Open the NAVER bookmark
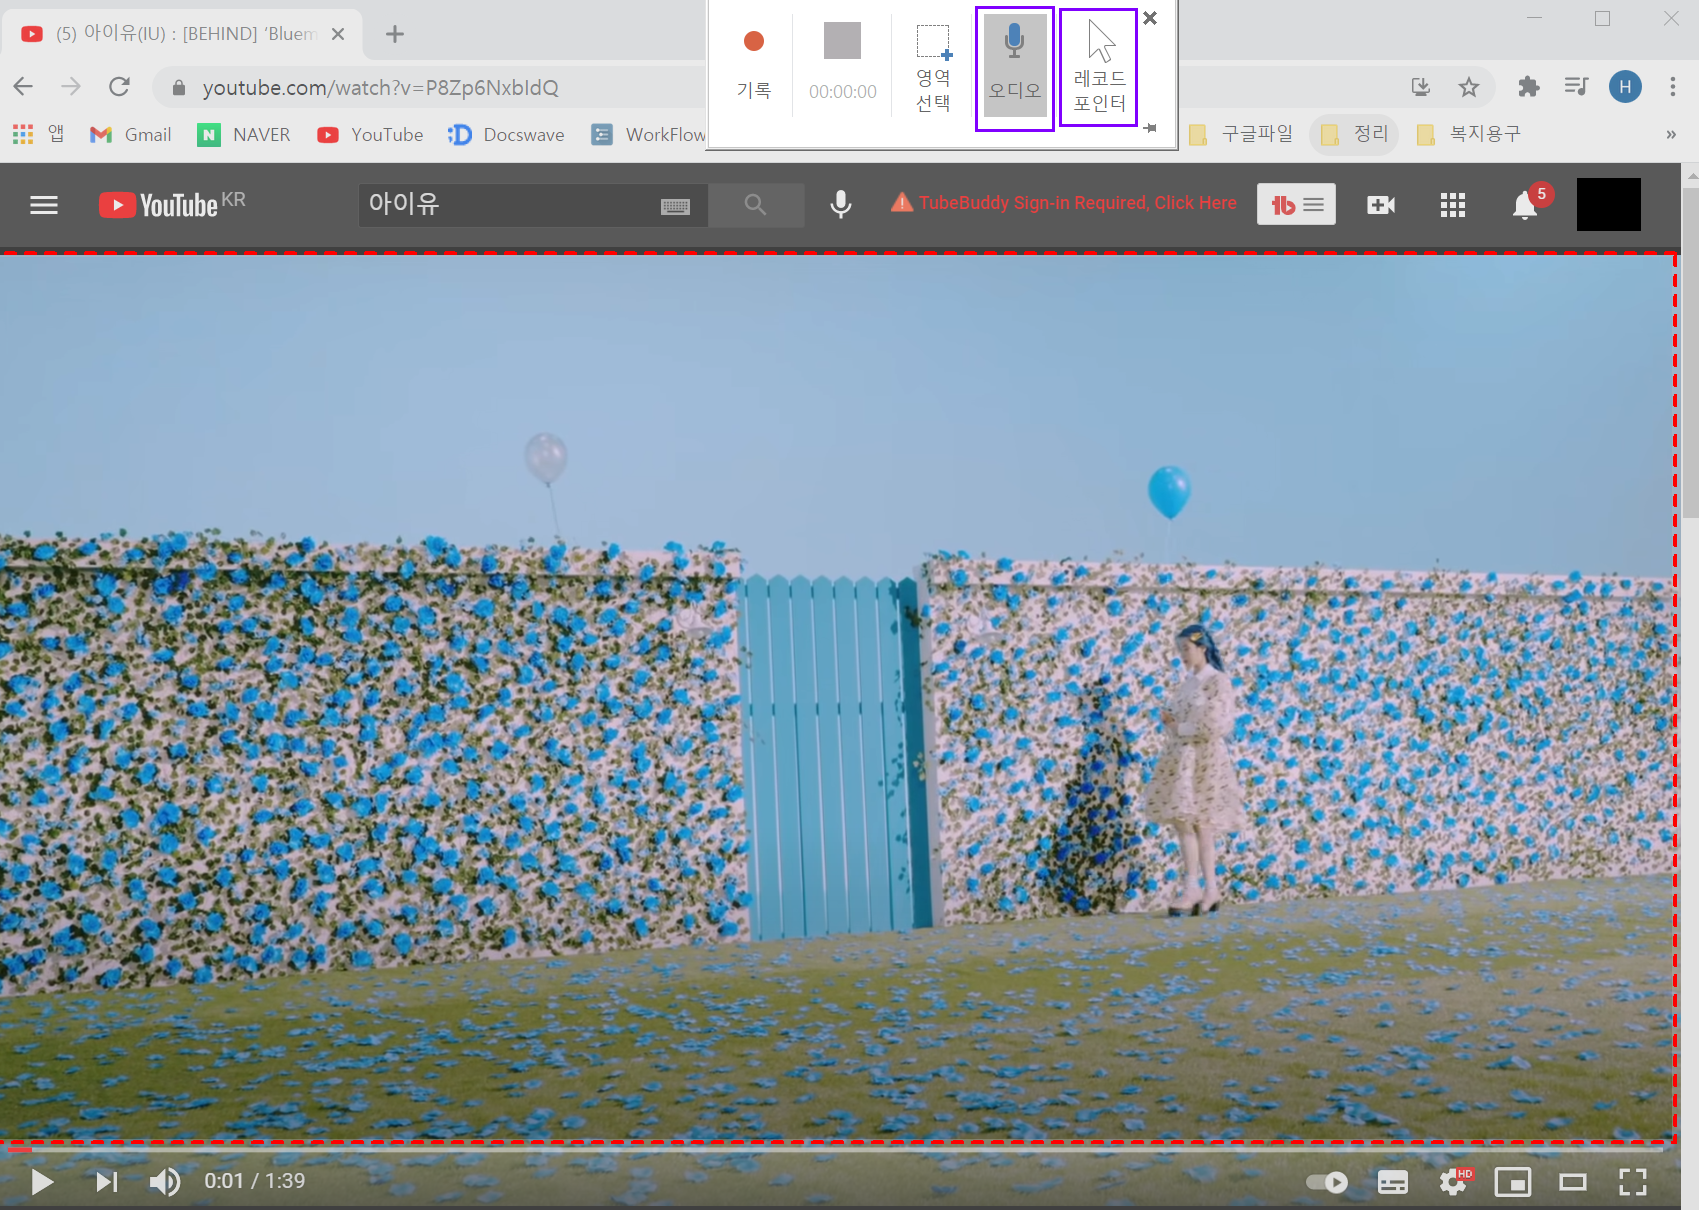 (x=244, y=134)
